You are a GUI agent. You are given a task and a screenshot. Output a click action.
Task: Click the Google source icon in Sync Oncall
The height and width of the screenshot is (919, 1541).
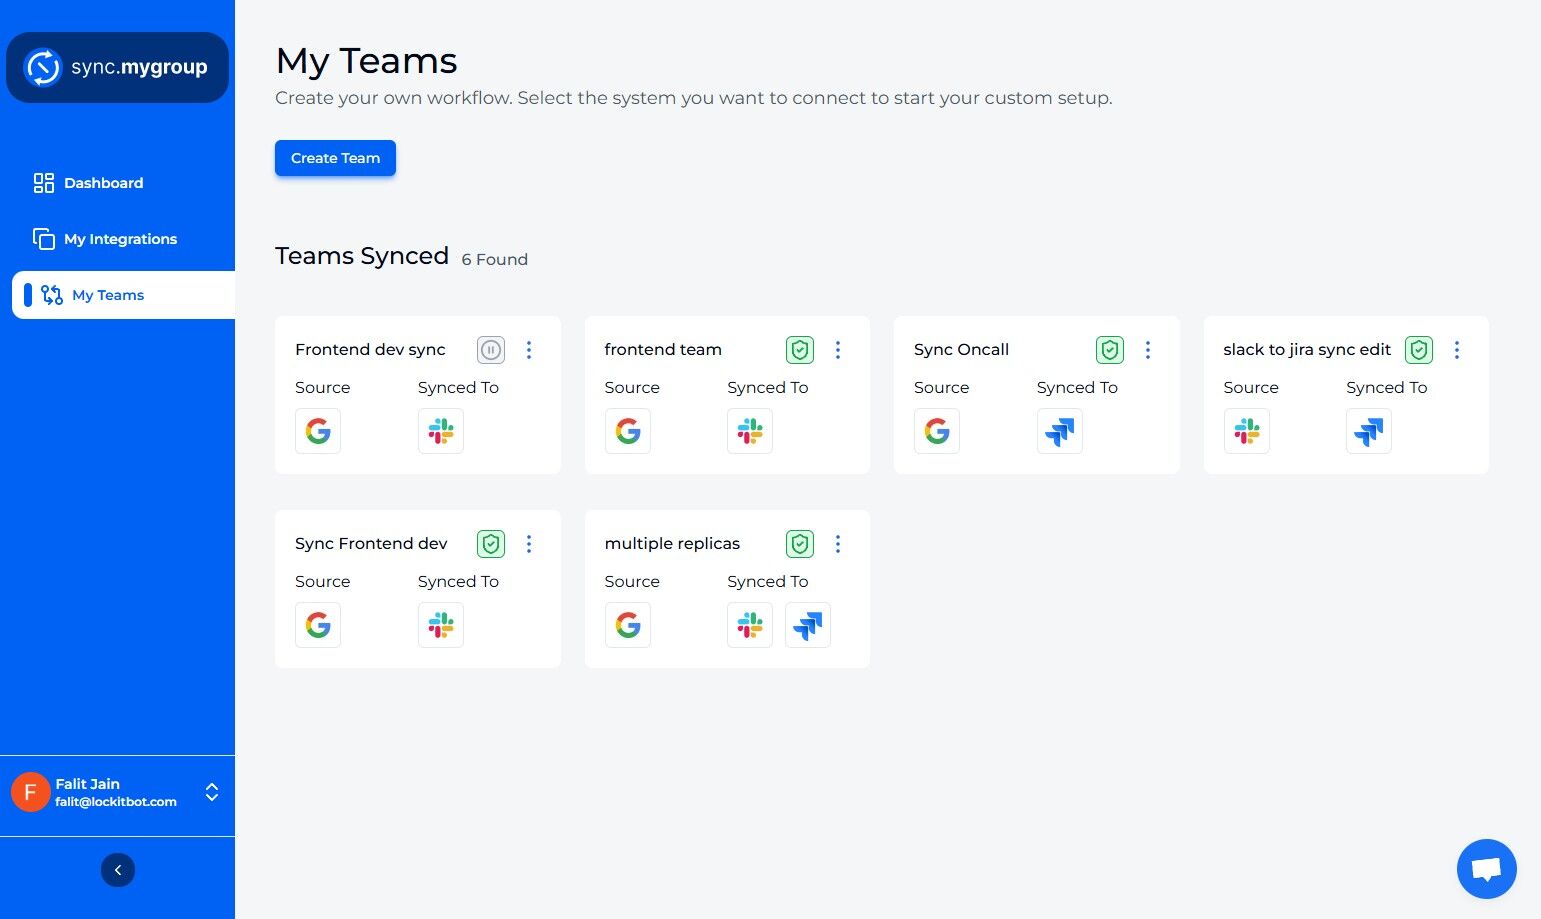point(937,431)
